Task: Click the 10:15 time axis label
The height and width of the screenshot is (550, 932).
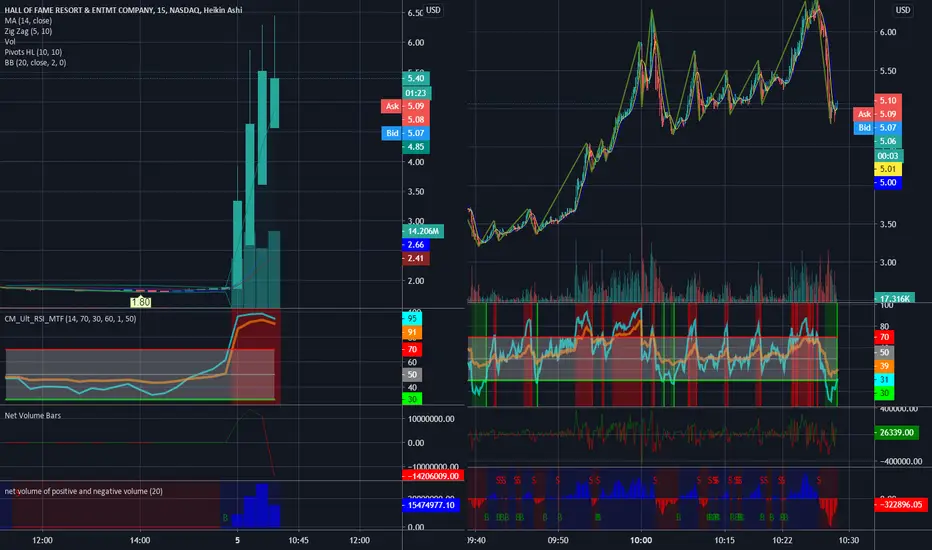Action: pos(724,540)
